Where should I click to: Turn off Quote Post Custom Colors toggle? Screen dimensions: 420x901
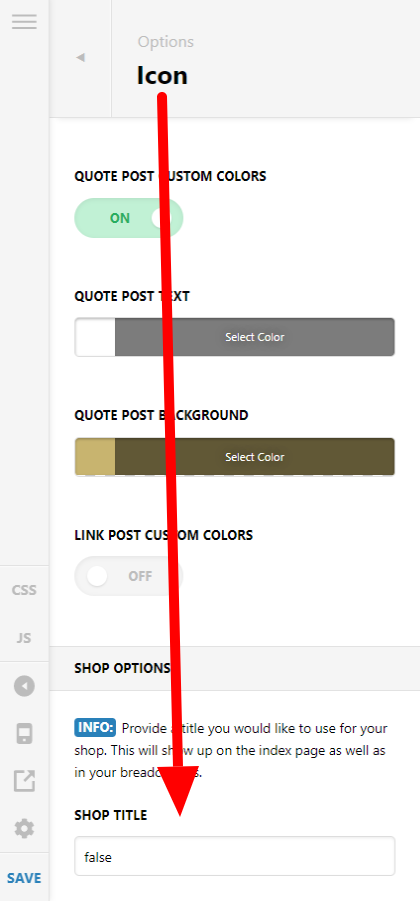click(129, 218)
